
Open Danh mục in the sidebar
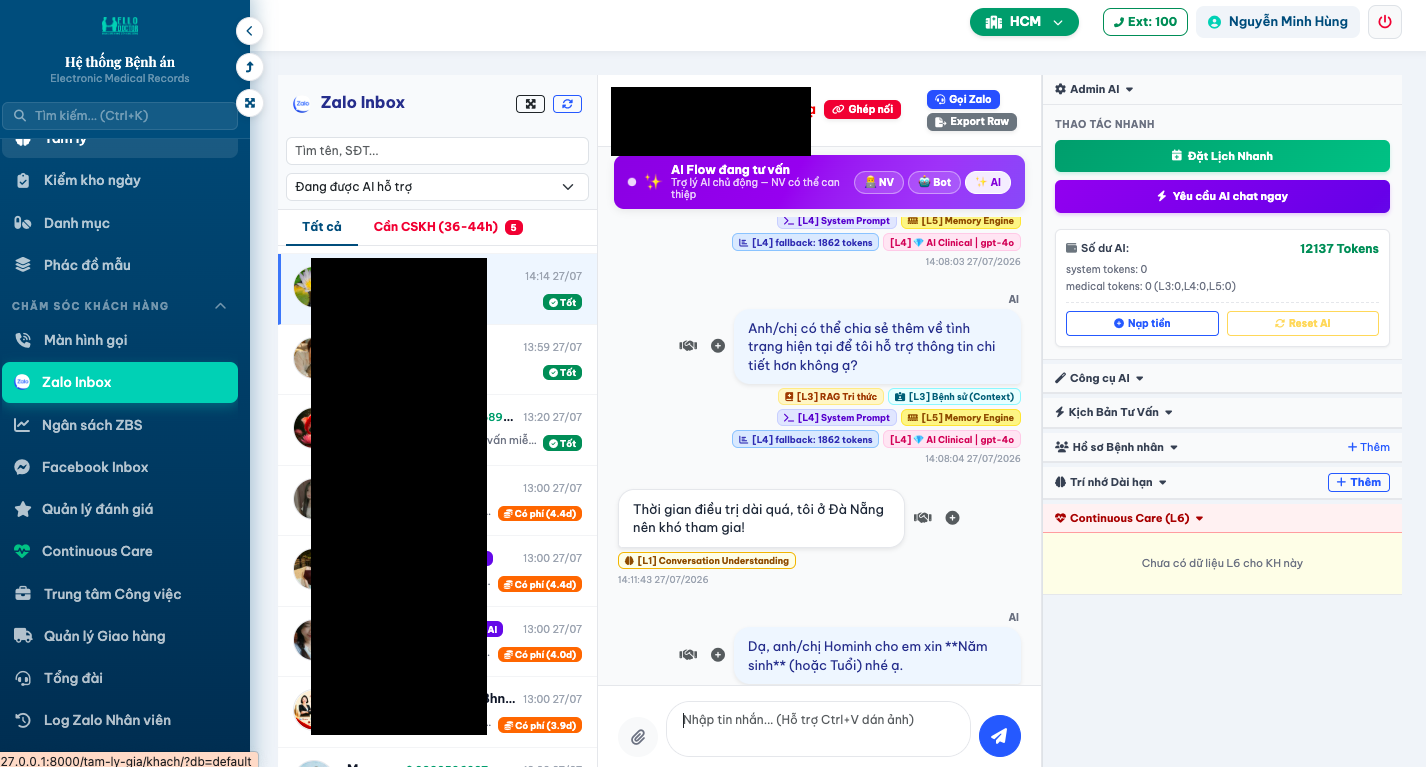120,223
